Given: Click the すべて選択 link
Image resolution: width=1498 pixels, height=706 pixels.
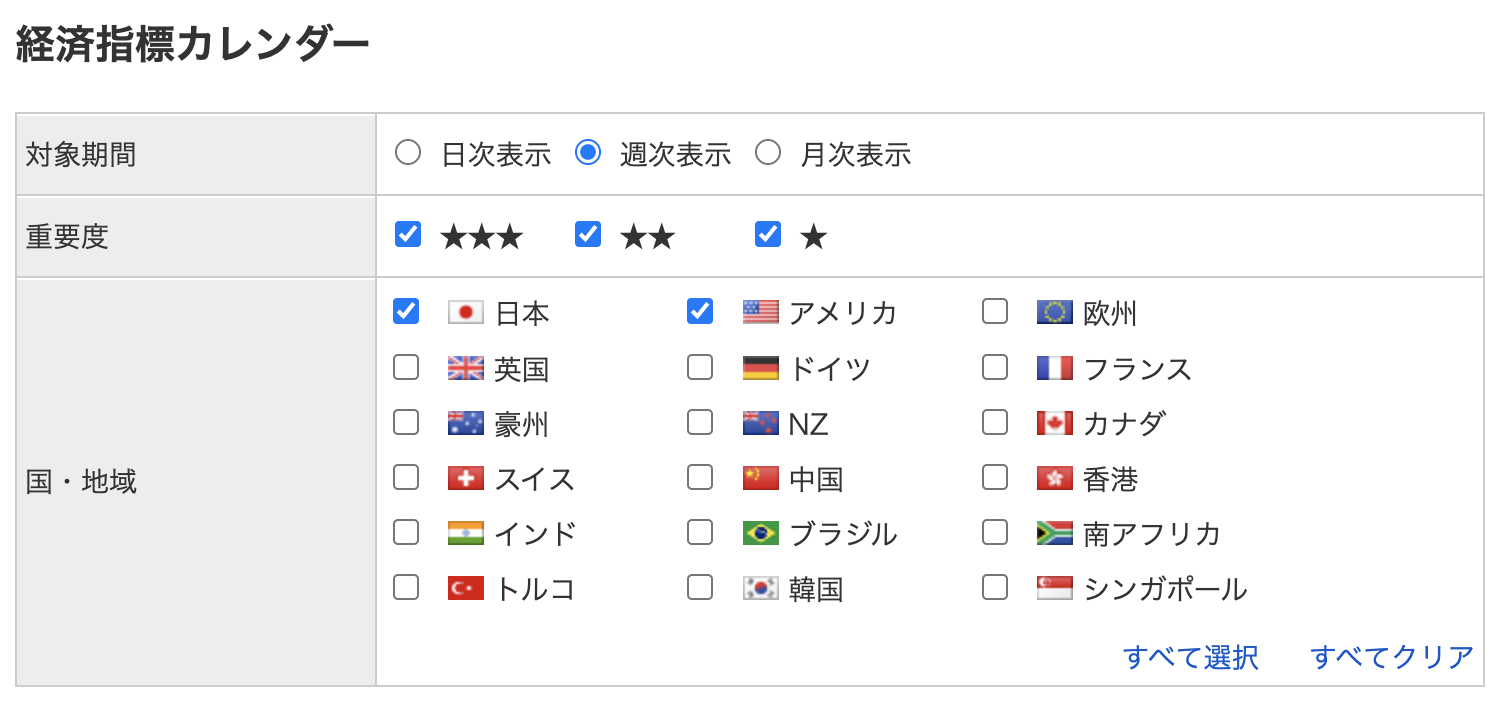Looking at the screenshot, I should click(1190, 657).
